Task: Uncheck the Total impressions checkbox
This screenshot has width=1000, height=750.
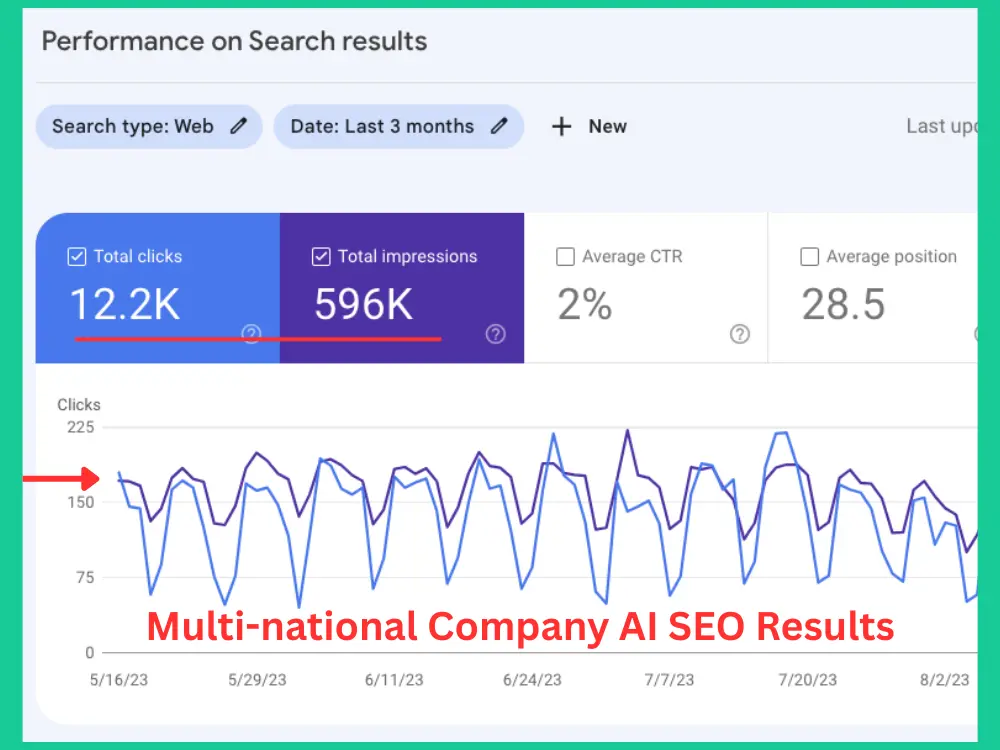Action: 321,257
